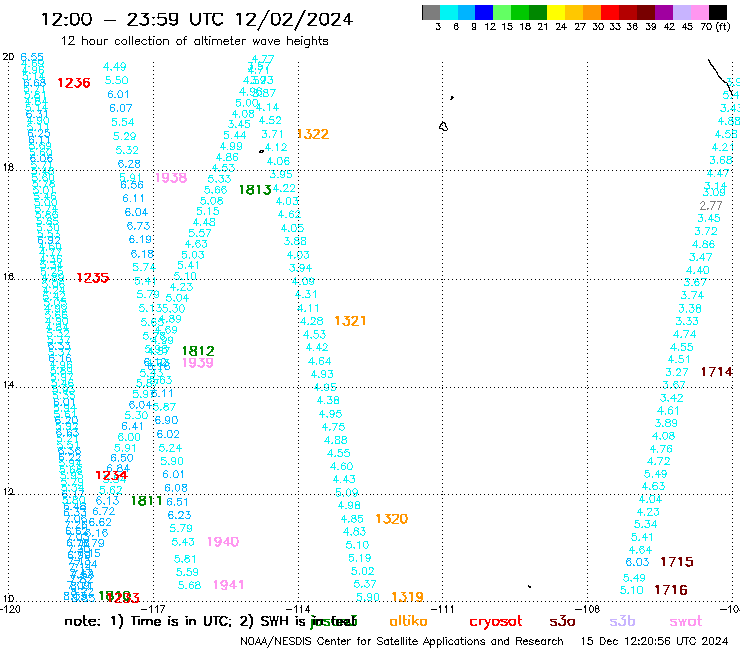Click the s3a pass label 1714

click(x=716, y=372)
